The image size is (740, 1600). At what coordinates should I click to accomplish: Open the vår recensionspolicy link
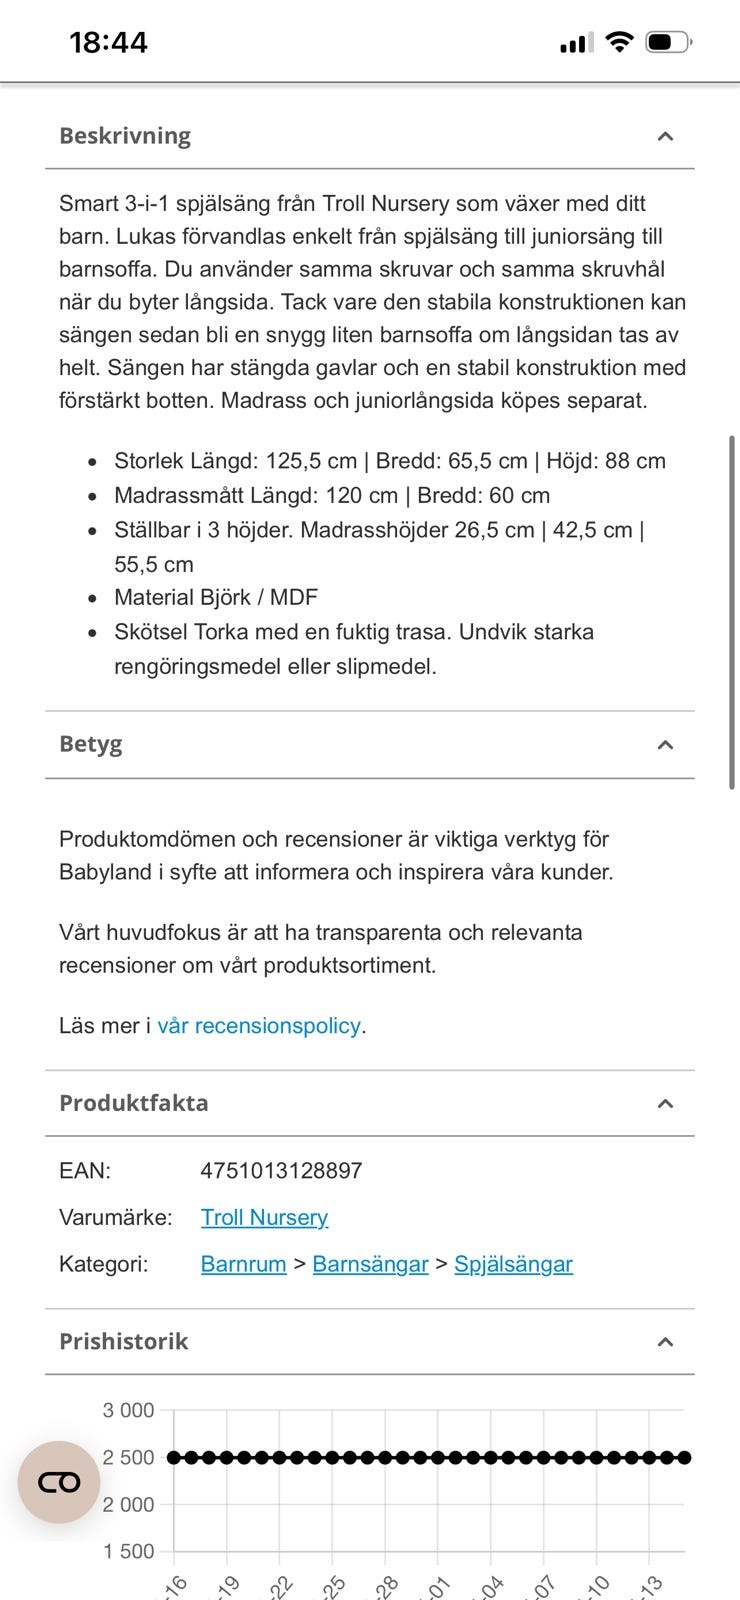point(259,1025)
